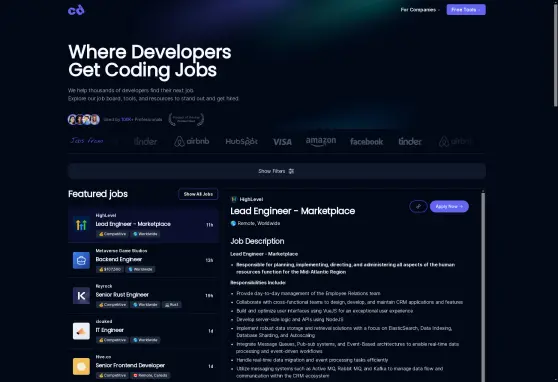Screen dimensions: 558x382
Task: Click the HighLevel company name in detail panel
Action: (251, 199)
